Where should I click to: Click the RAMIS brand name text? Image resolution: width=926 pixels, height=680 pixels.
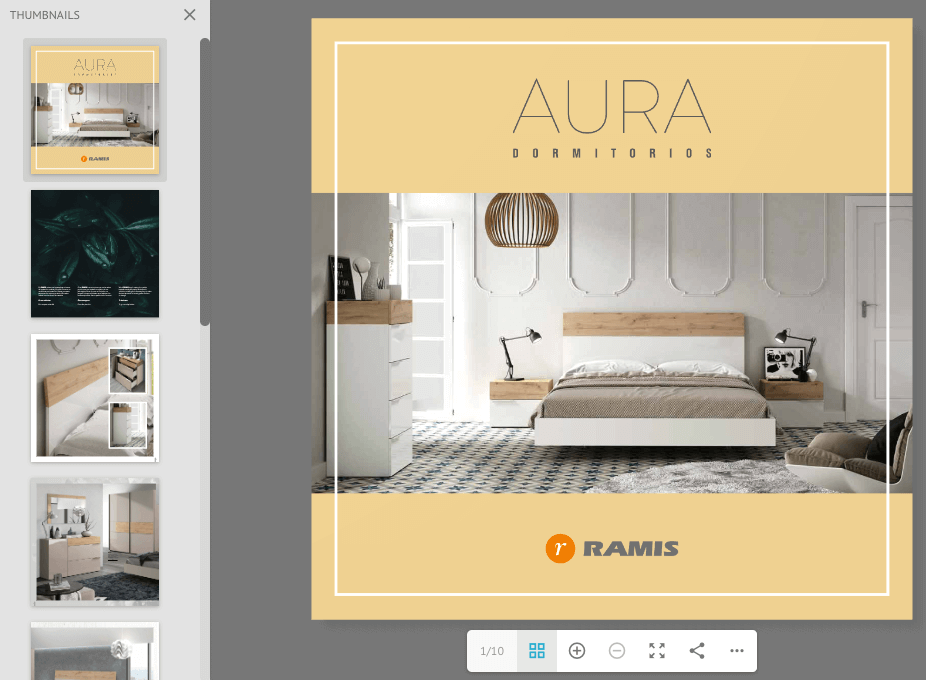tap(630, 548)
